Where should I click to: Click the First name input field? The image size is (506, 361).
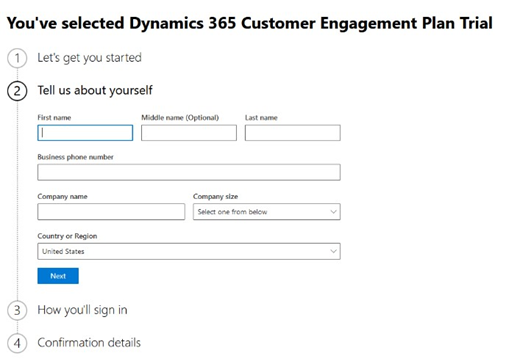(85, 133)
